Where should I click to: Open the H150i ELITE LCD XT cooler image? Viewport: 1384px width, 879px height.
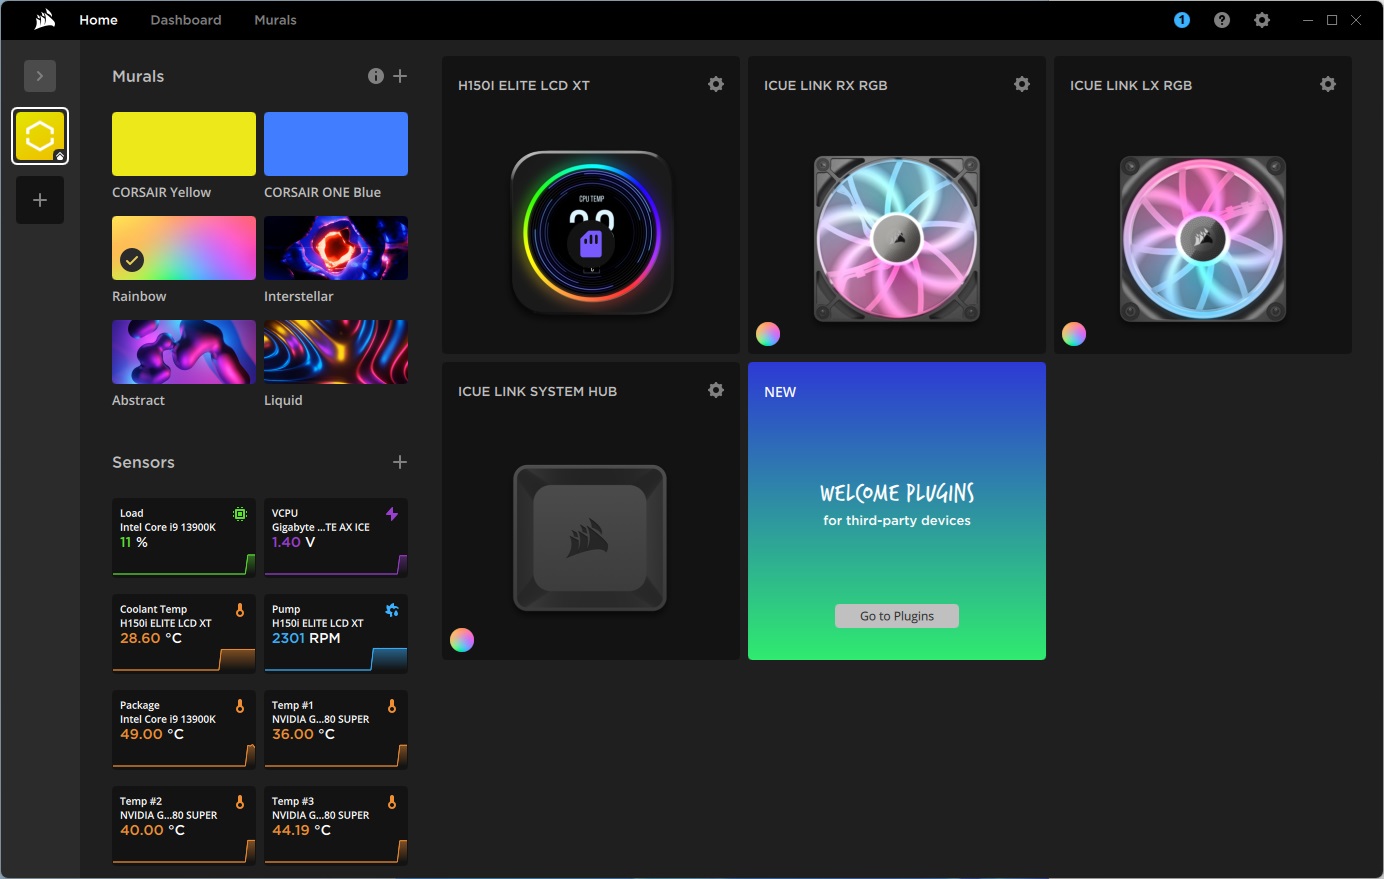[x=592, y=232]
